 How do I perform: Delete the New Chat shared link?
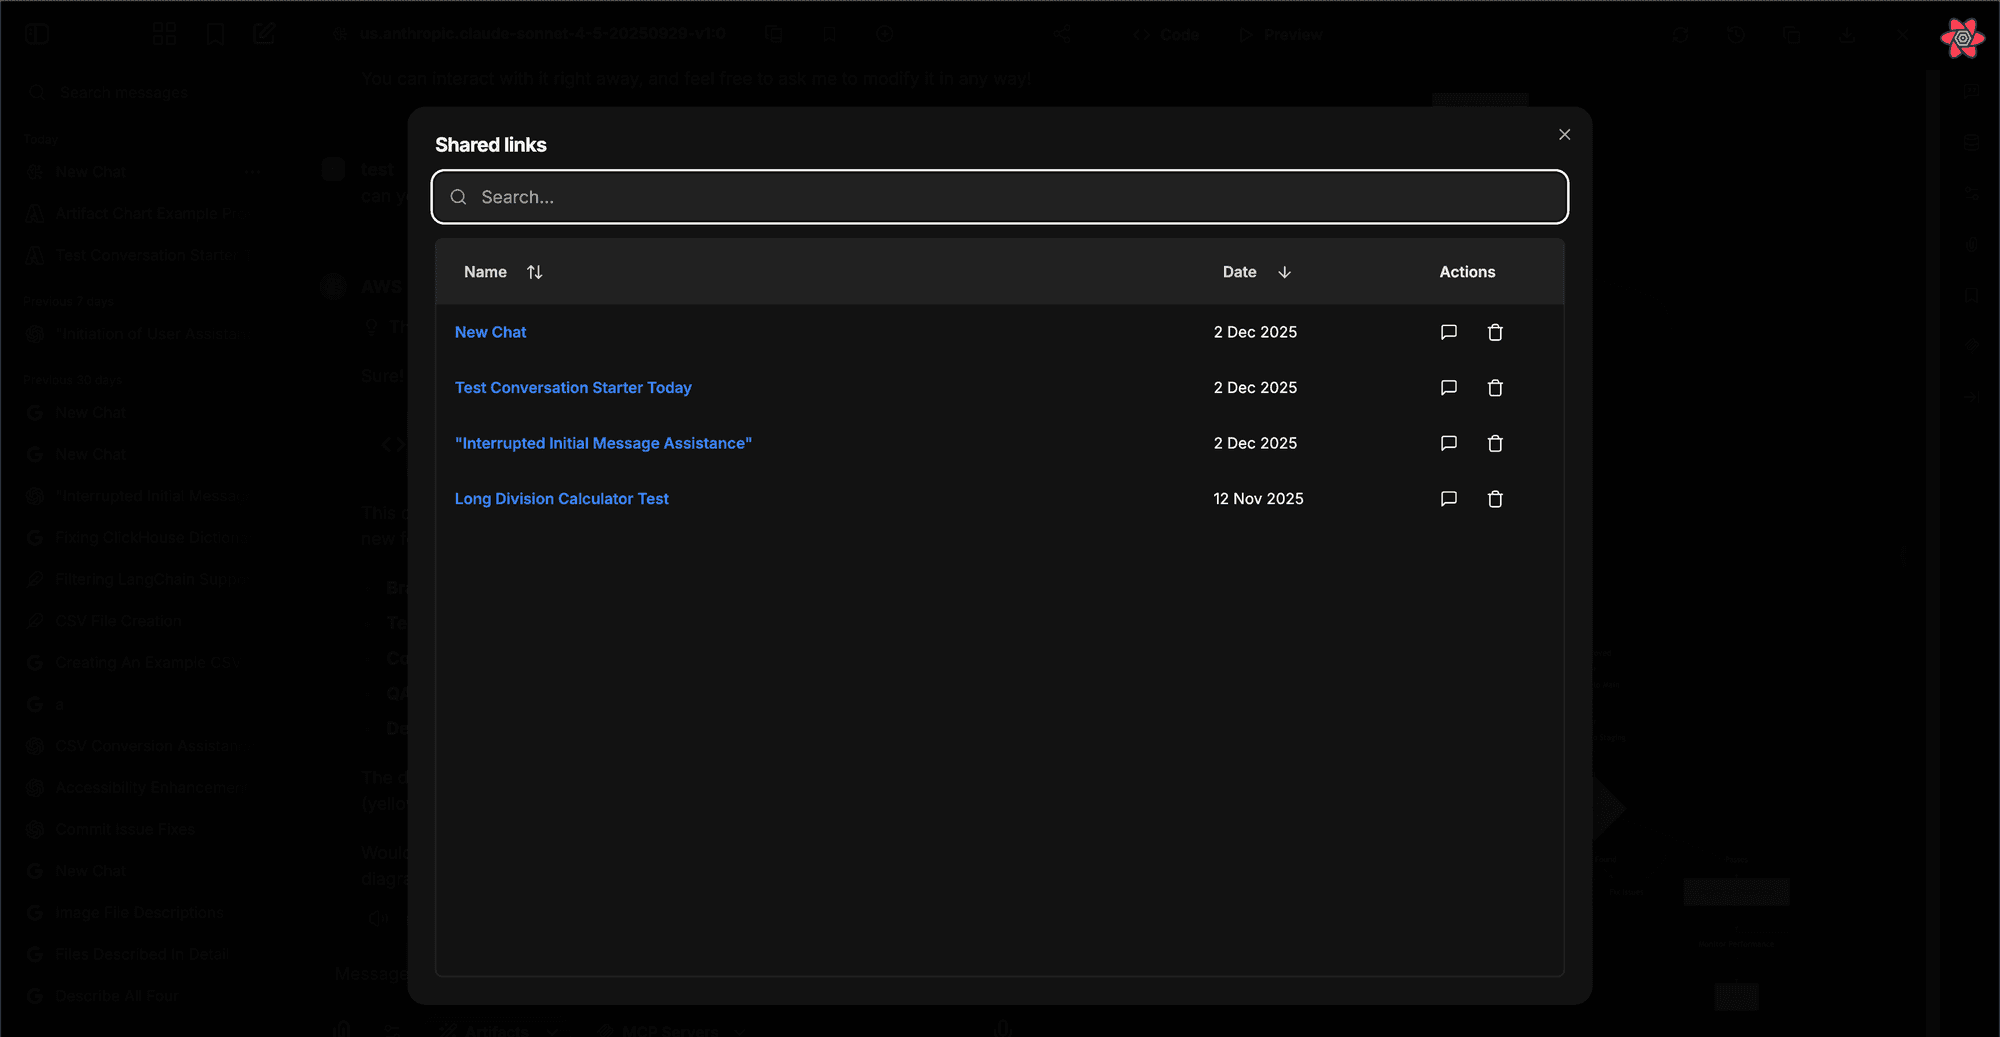[1495, 332]
